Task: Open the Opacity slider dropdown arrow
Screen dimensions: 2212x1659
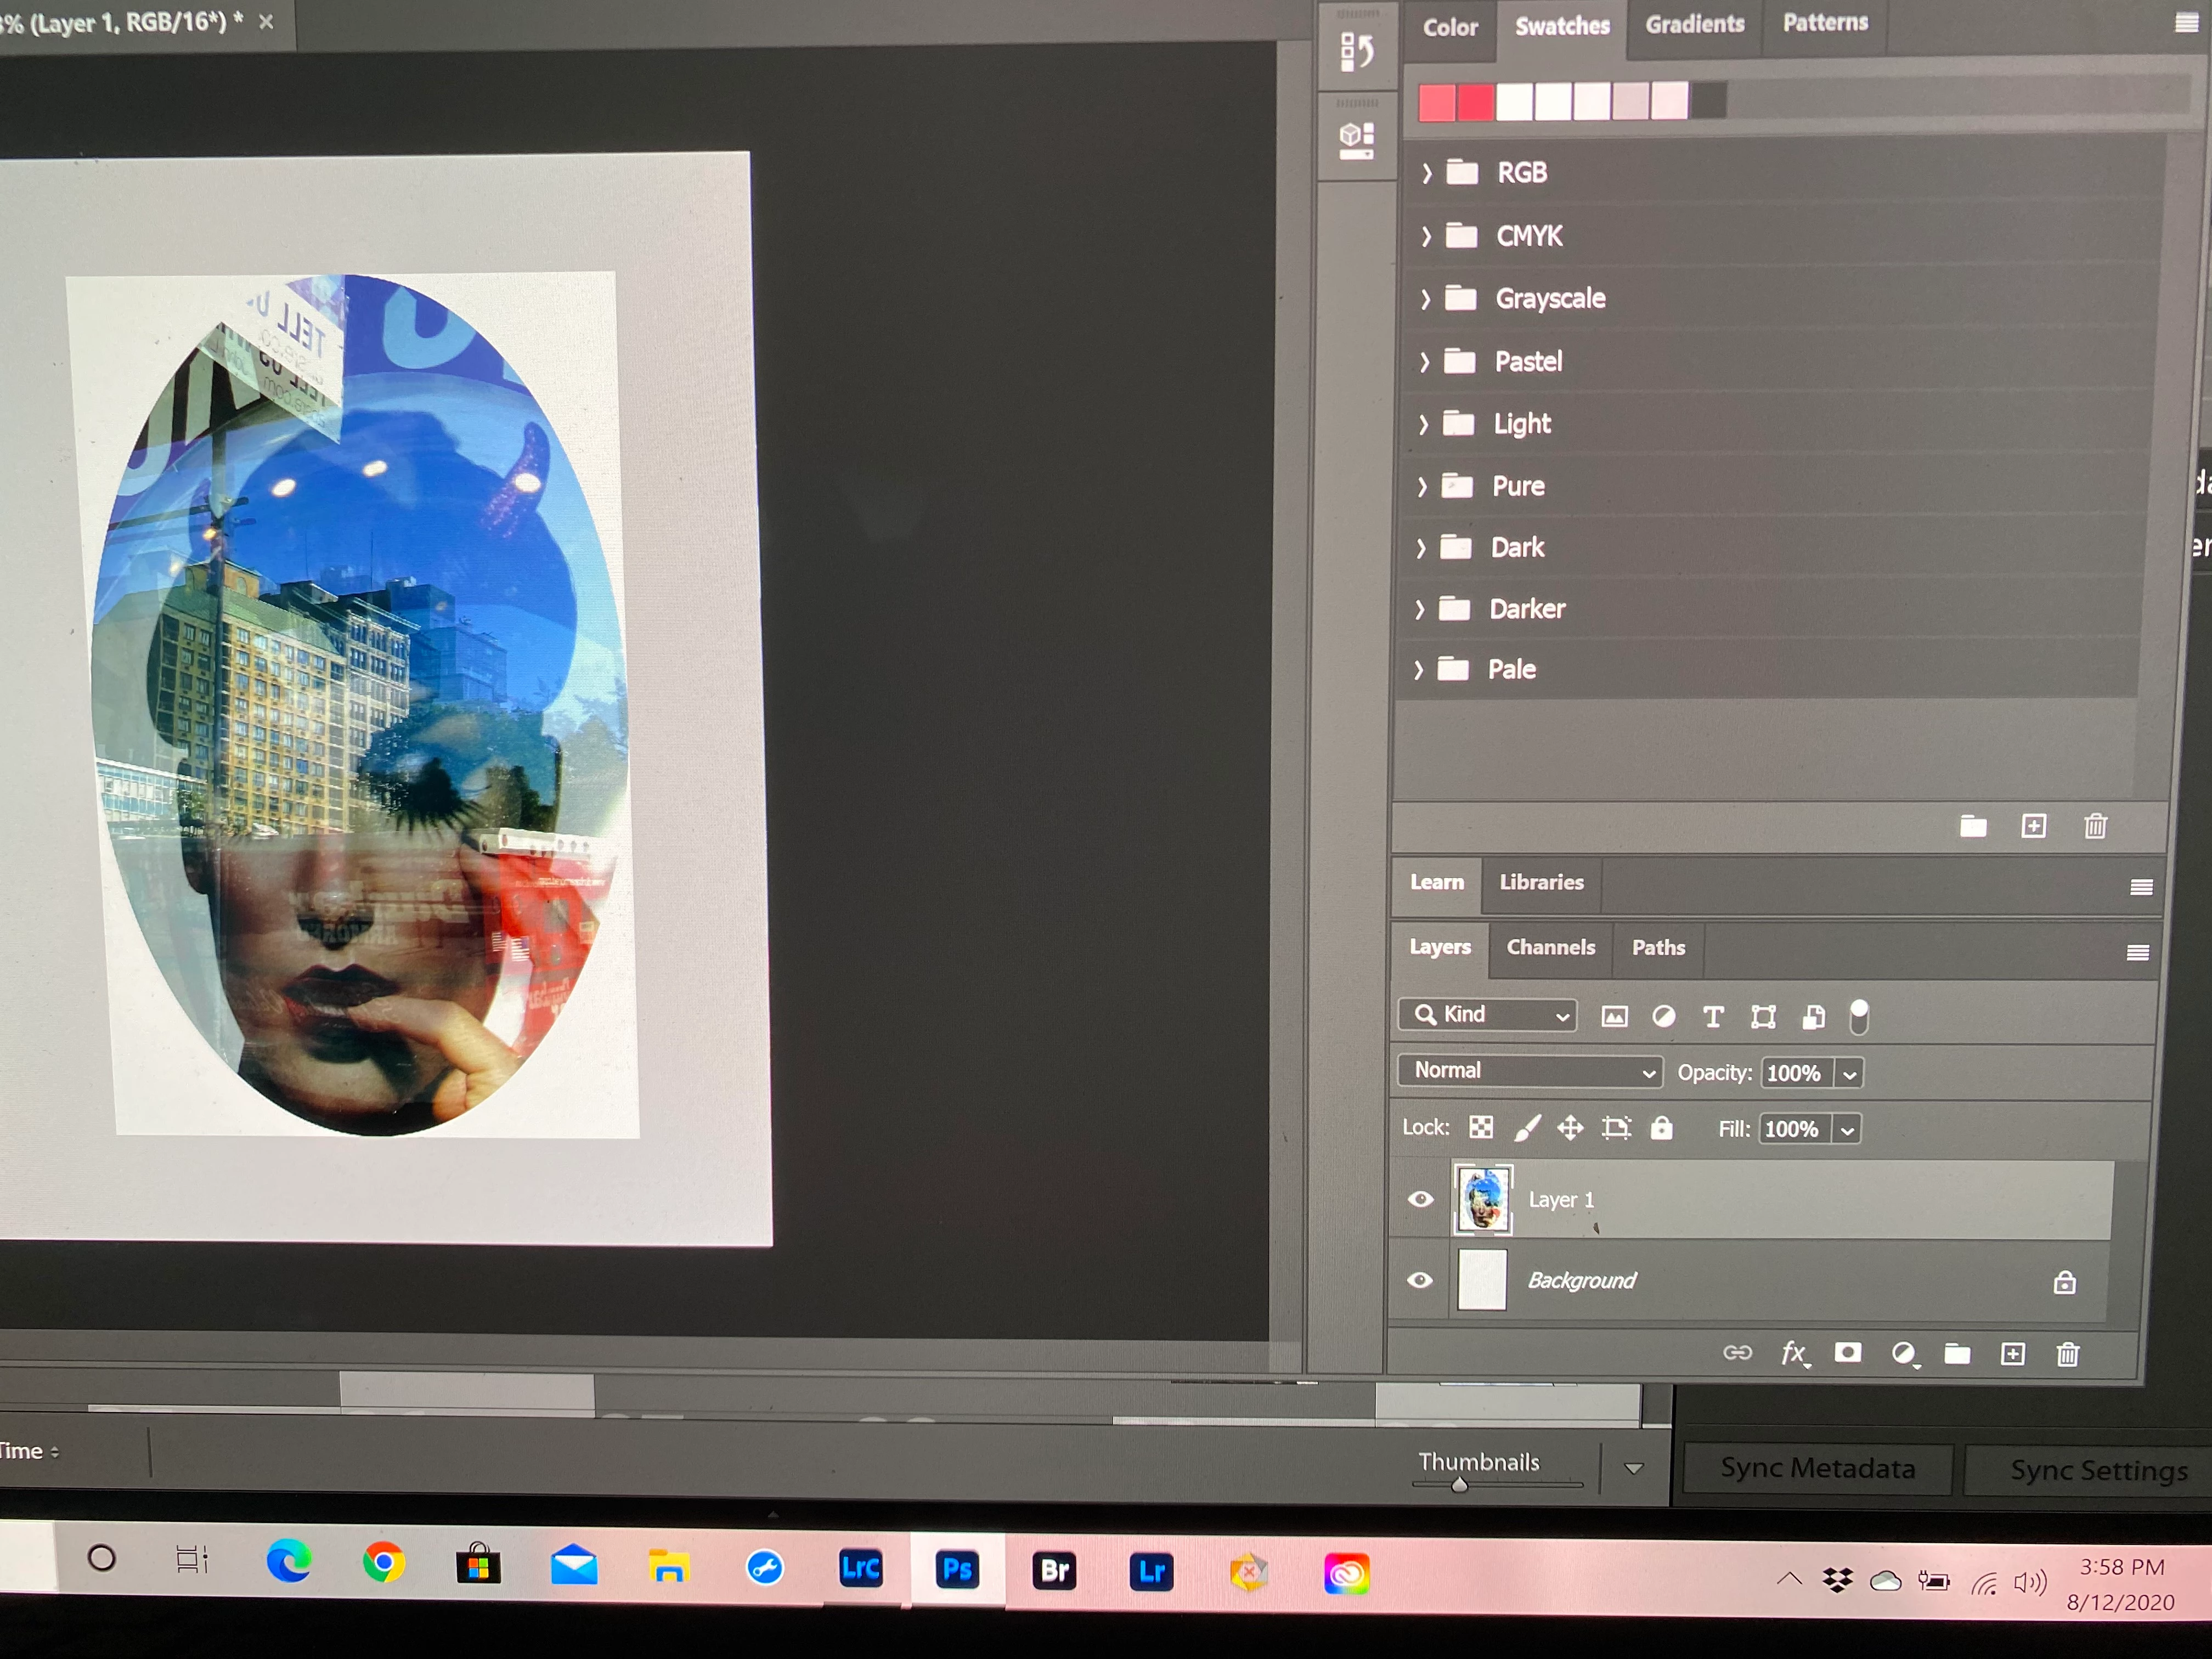Action: click(x=1850, y=1074)
